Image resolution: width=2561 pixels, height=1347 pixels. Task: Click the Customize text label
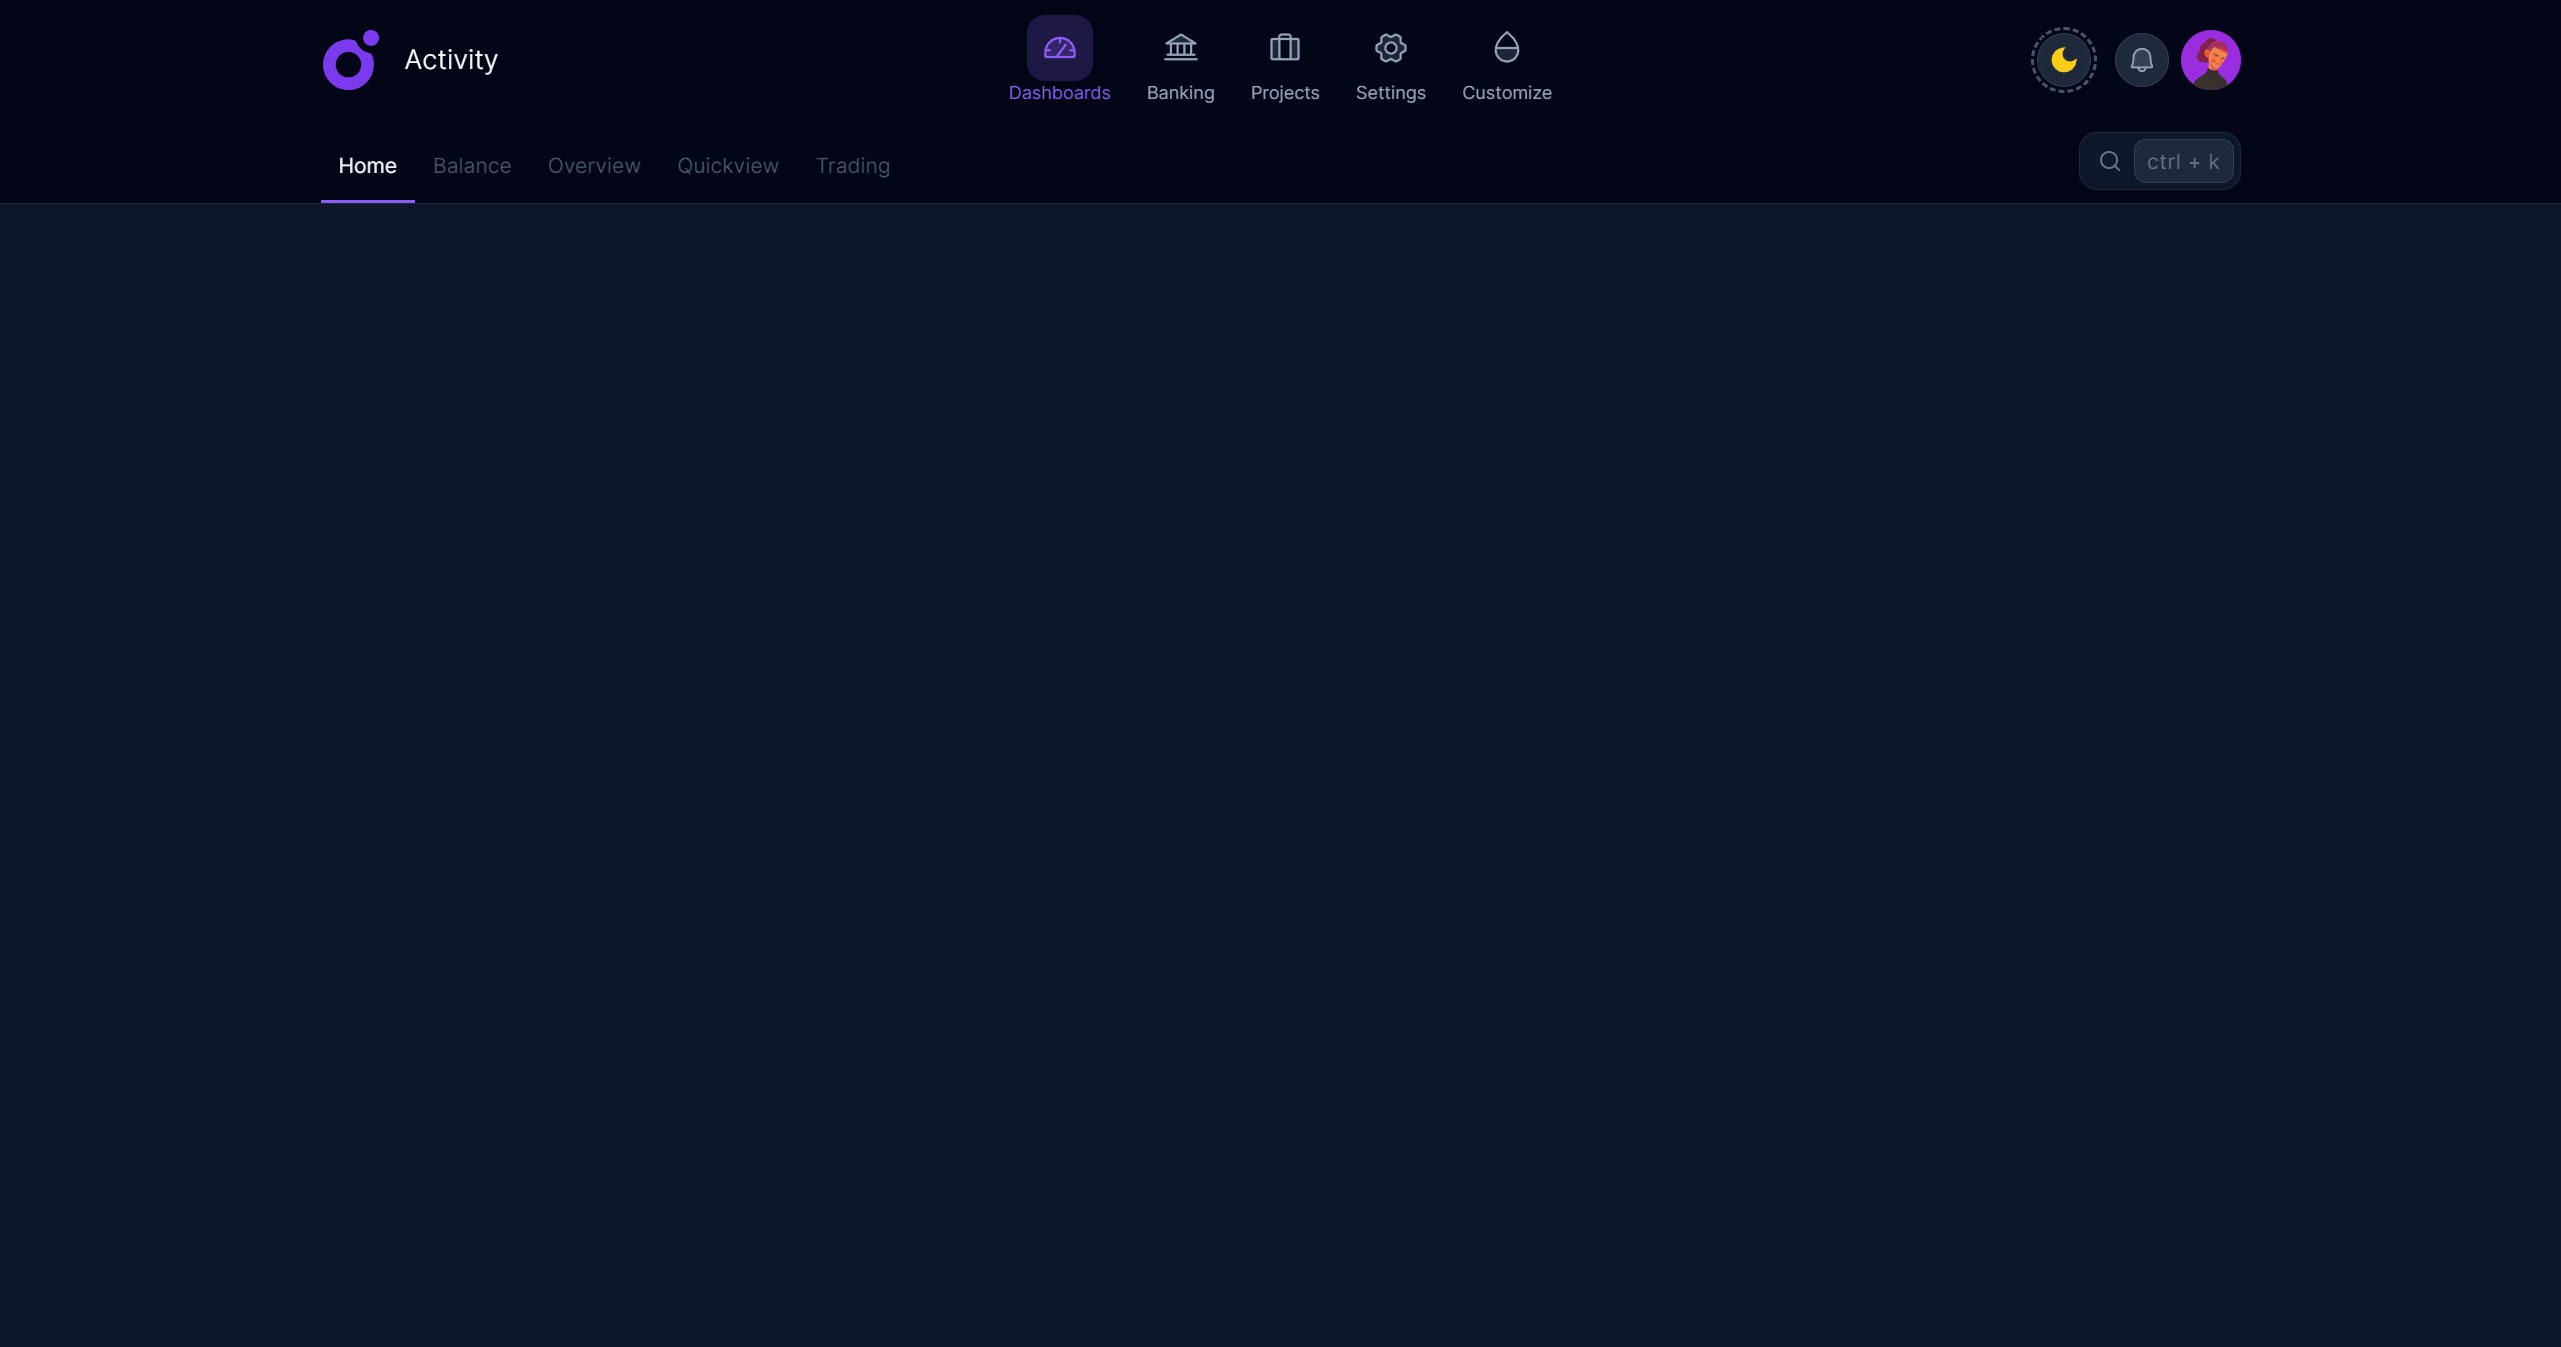pyautogui.click(x=1506, y=93)
